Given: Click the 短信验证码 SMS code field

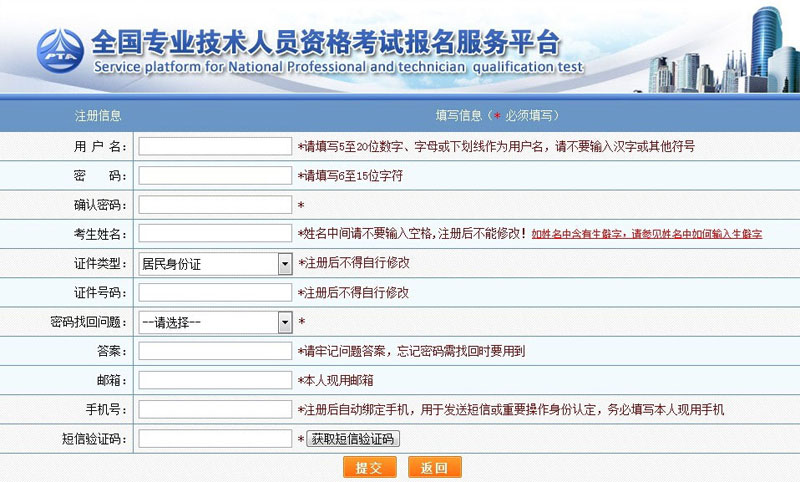Looking at the screenshot, I should pos(214,438).
